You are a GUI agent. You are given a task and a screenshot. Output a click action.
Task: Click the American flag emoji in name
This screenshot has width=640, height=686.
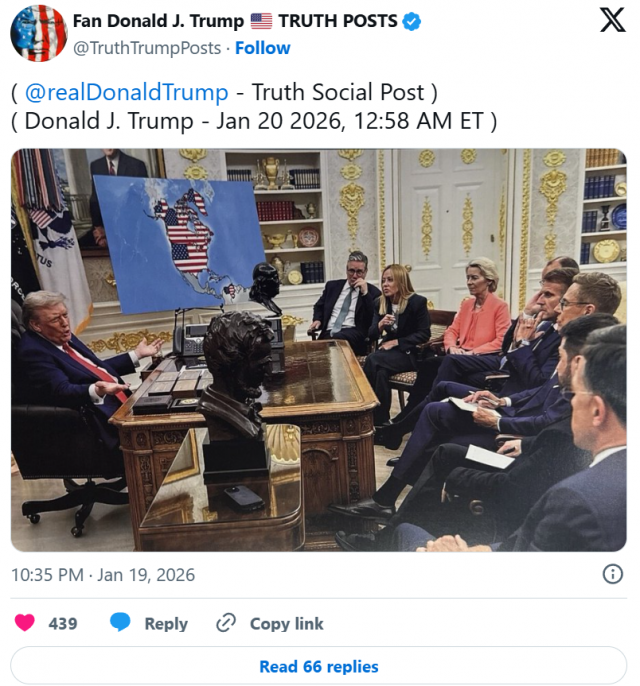[261, 21]
